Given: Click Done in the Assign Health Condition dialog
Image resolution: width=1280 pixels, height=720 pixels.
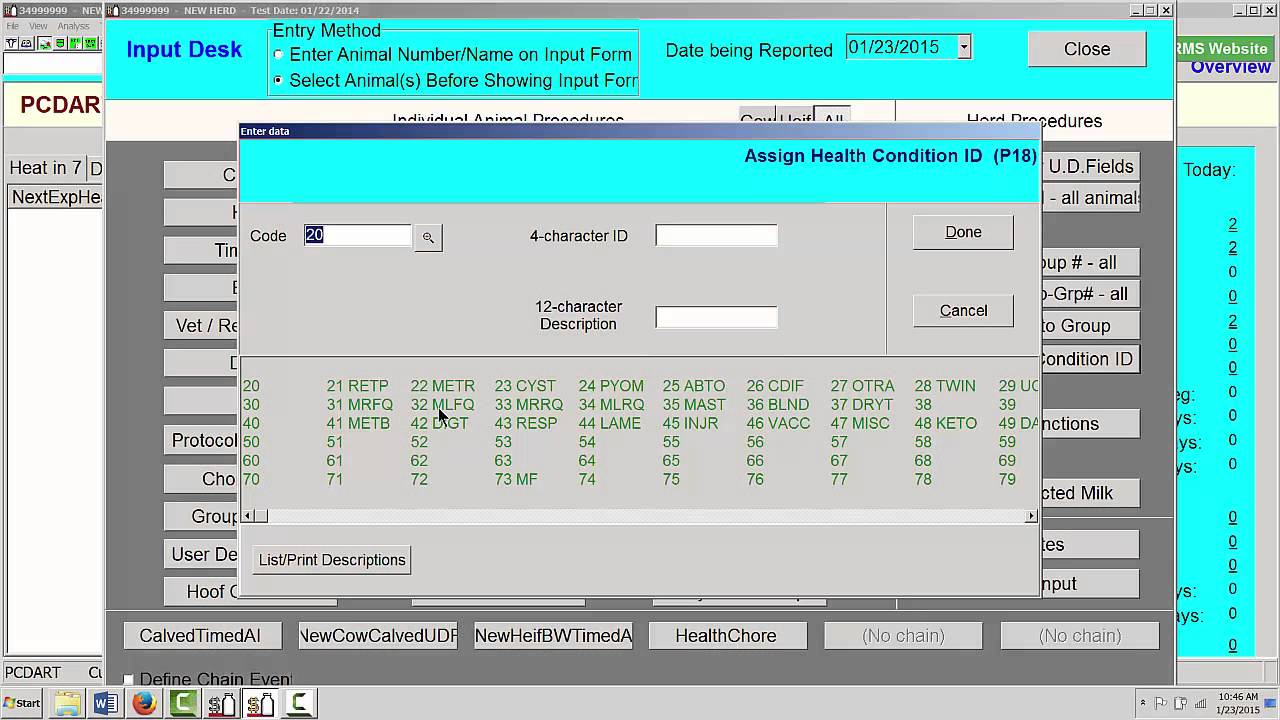Looking at the screenshot, I should click(963, 232).
